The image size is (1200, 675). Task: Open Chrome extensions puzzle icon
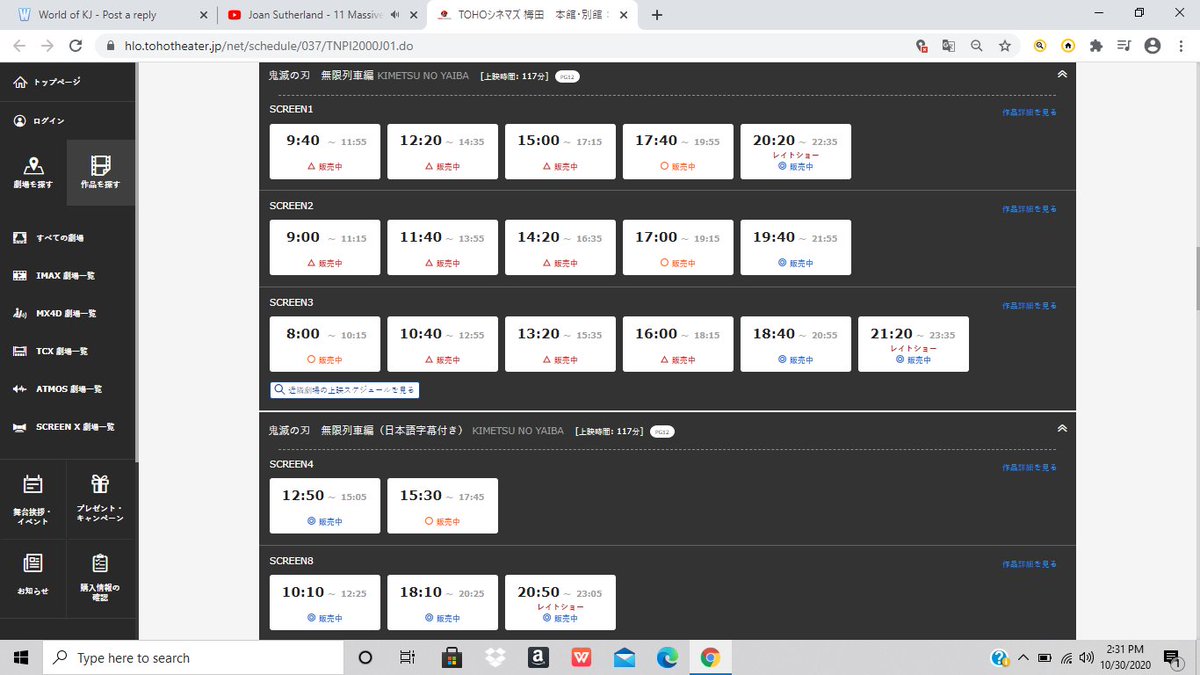(1096, 46)
